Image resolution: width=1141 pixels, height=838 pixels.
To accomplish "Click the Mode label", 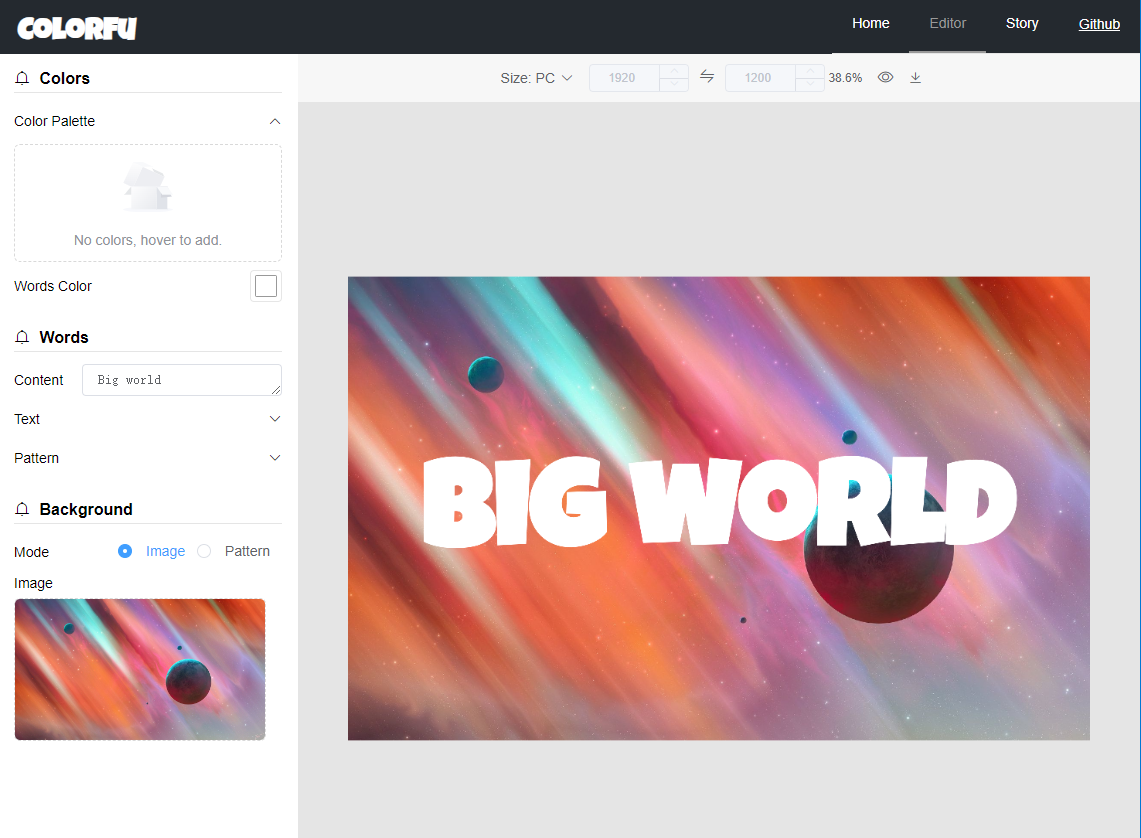I will tap(31, 552).
